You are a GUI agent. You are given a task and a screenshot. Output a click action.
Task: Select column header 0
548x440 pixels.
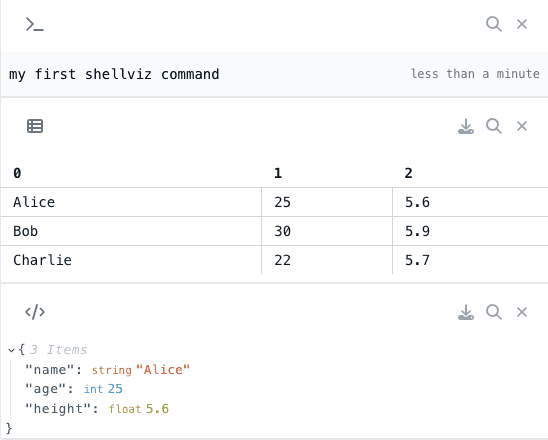tap(17, 173)
